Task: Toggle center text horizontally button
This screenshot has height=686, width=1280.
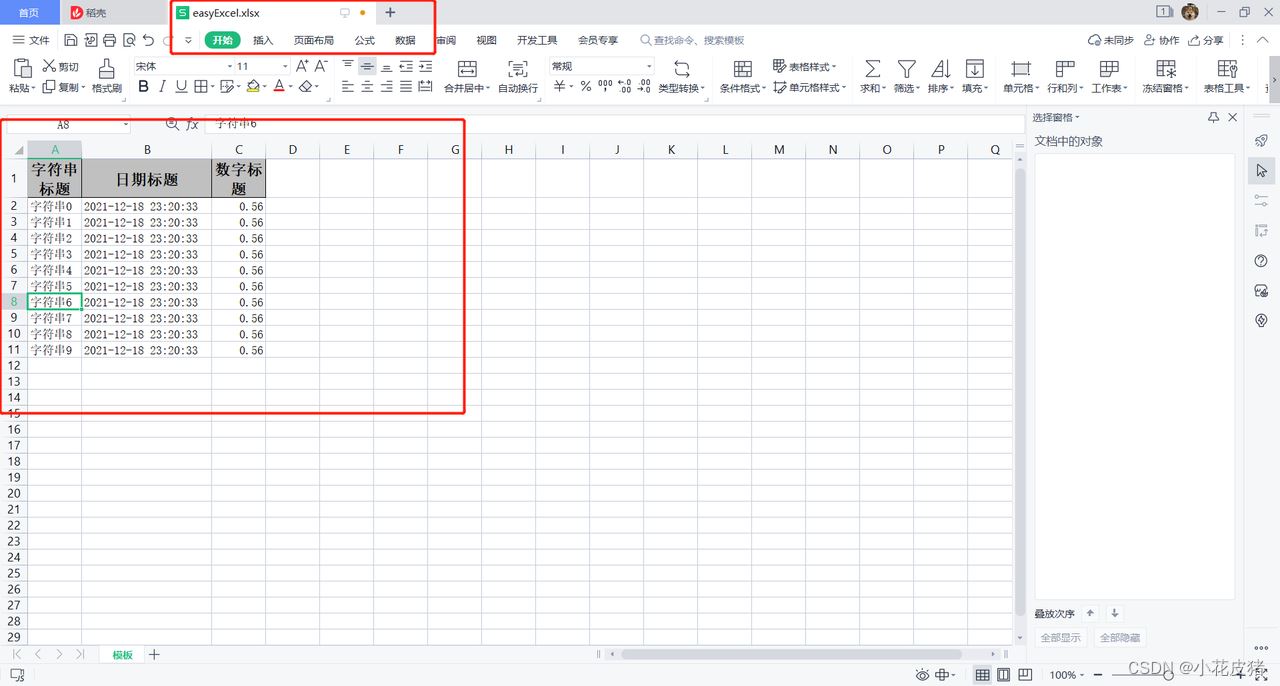Action: click(x=367, y=87)
